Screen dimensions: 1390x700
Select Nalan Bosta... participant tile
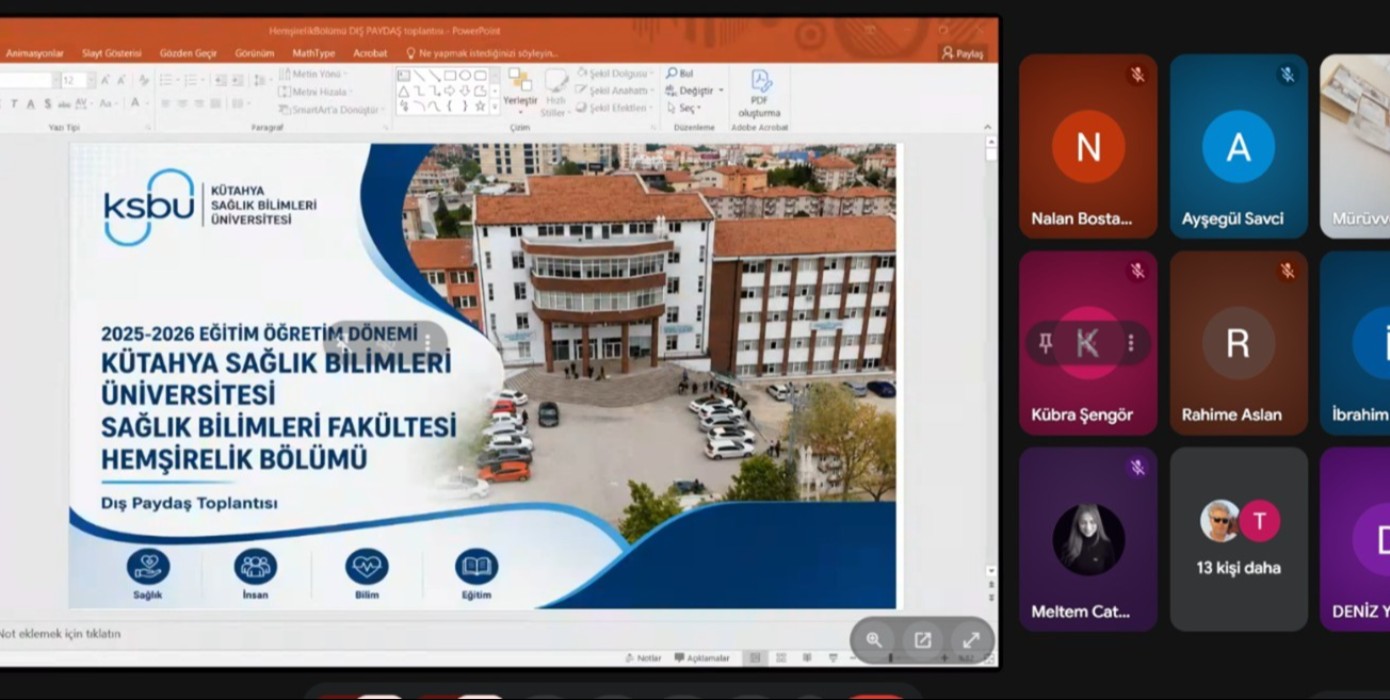pyautogui.click(x=1088, y=146)
